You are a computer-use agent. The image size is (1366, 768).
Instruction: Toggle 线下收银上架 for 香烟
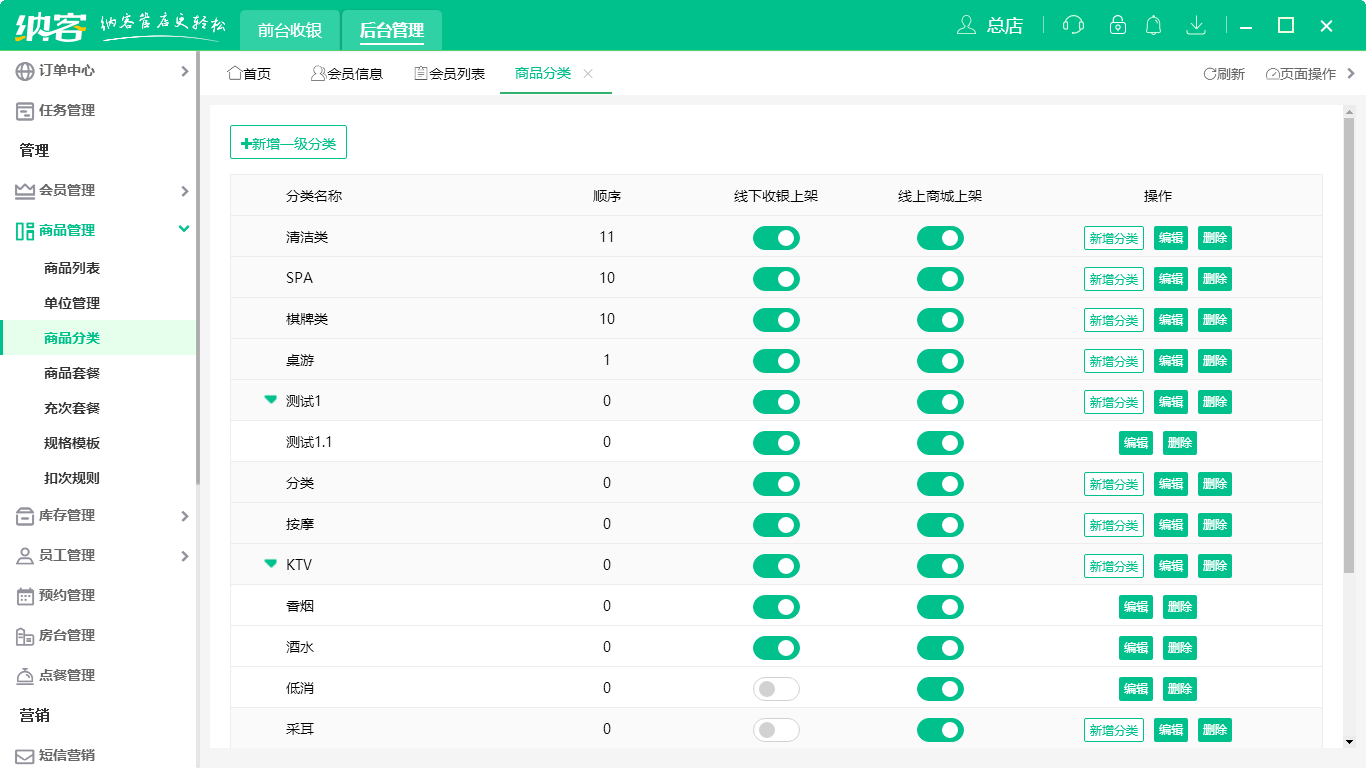pyautogui.click(x=776, y=607)
